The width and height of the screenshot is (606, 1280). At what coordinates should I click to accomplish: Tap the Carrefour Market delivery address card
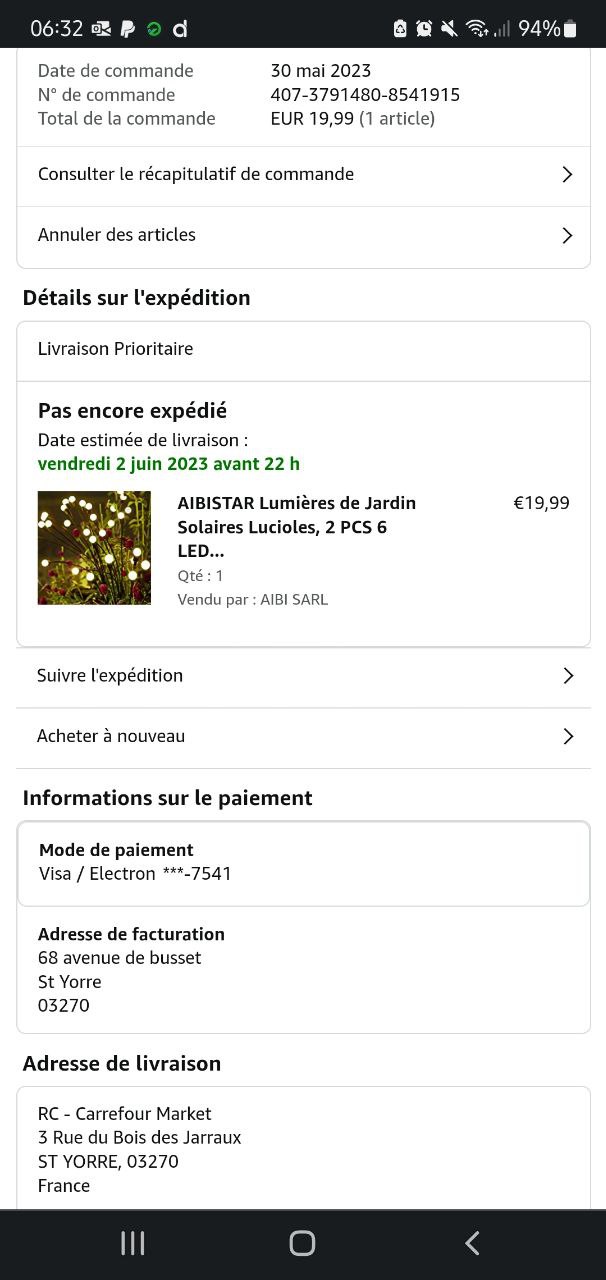[303, 1149]
